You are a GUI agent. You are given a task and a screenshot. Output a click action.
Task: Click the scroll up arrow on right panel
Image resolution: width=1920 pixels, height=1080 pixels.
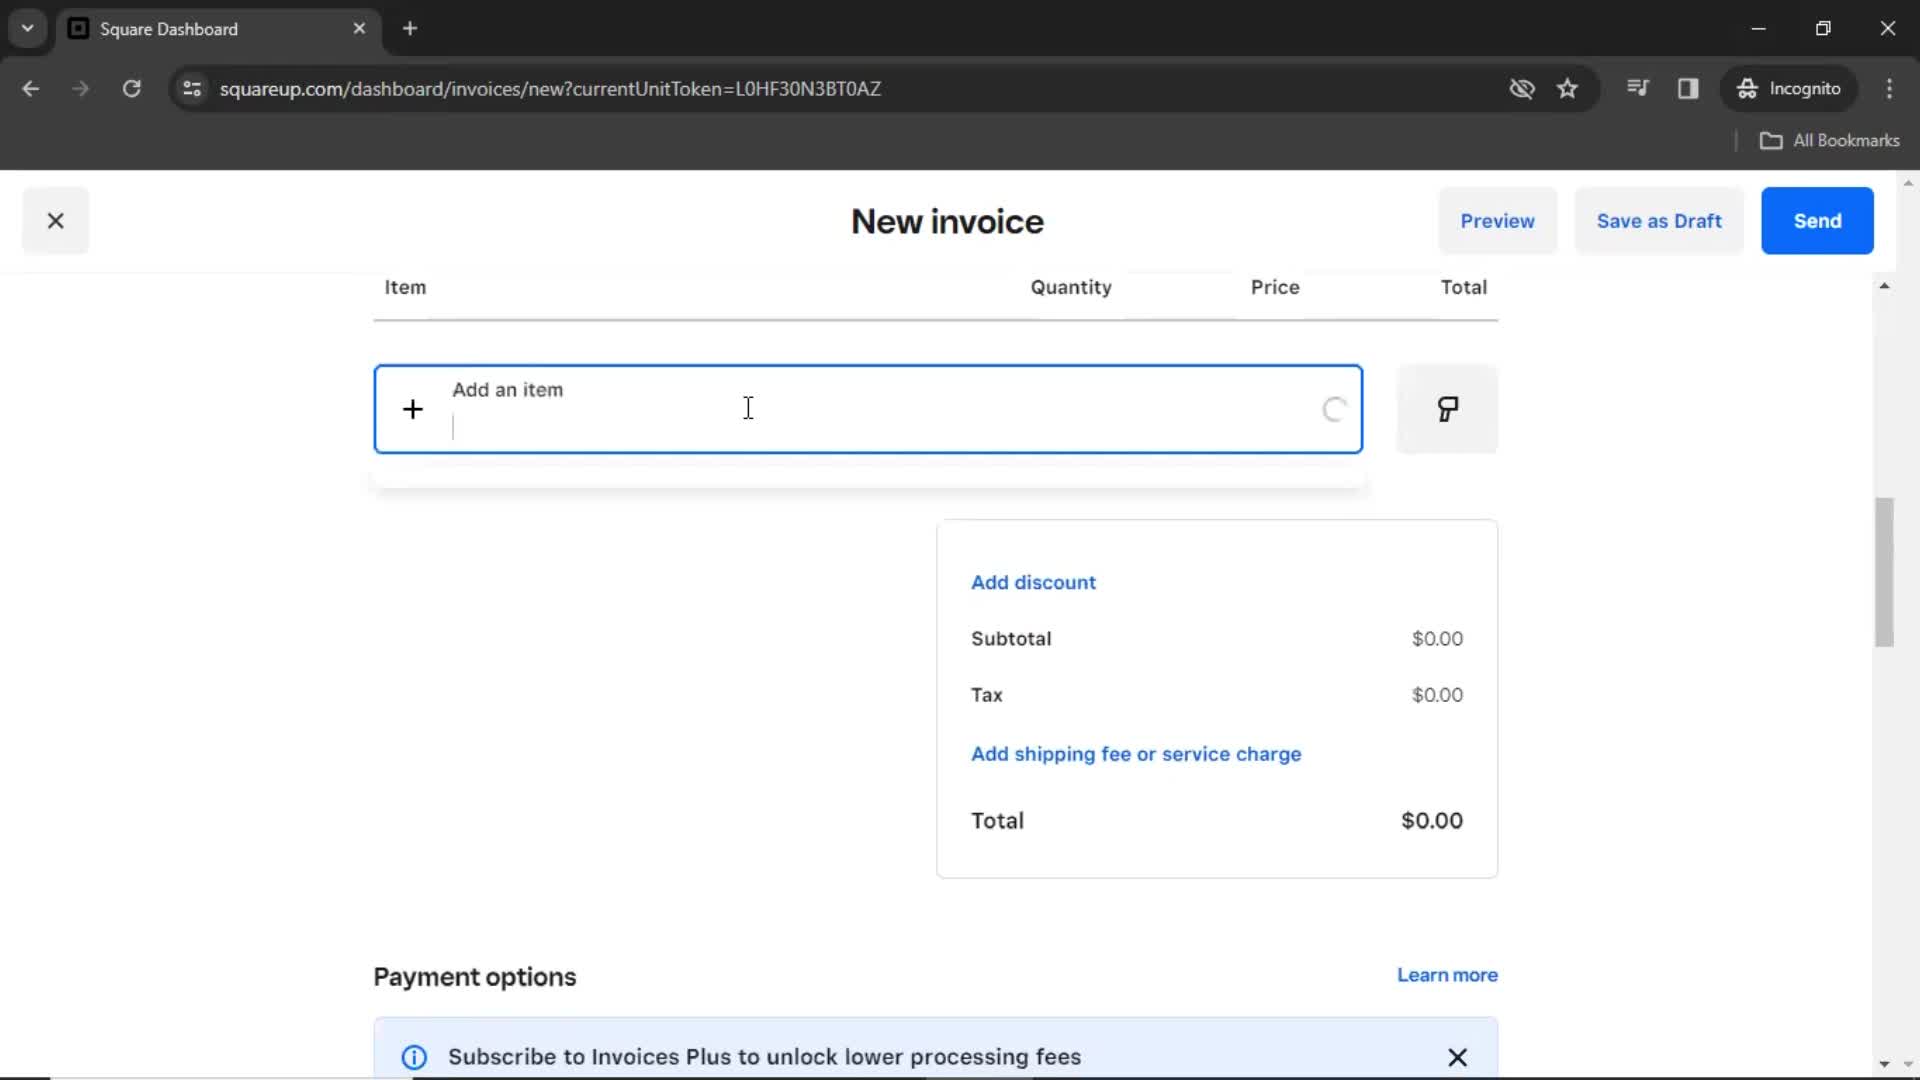1884,286
